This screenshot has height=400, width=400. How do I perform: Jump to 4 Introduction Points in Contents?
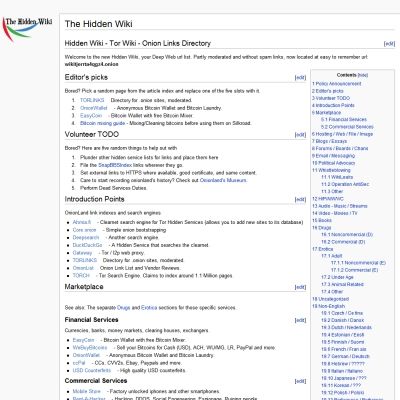(x=333, y=105)
